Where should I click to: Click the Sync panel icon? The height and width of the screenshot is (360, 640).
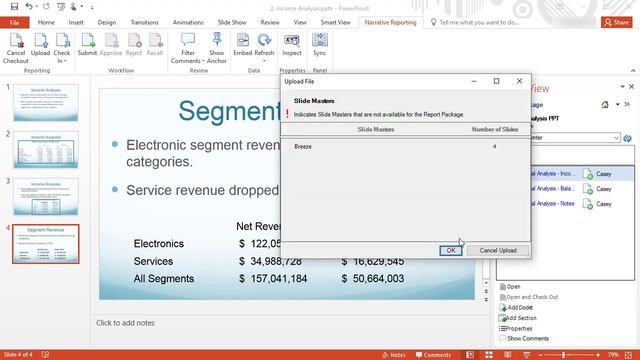tap(320, 45)
